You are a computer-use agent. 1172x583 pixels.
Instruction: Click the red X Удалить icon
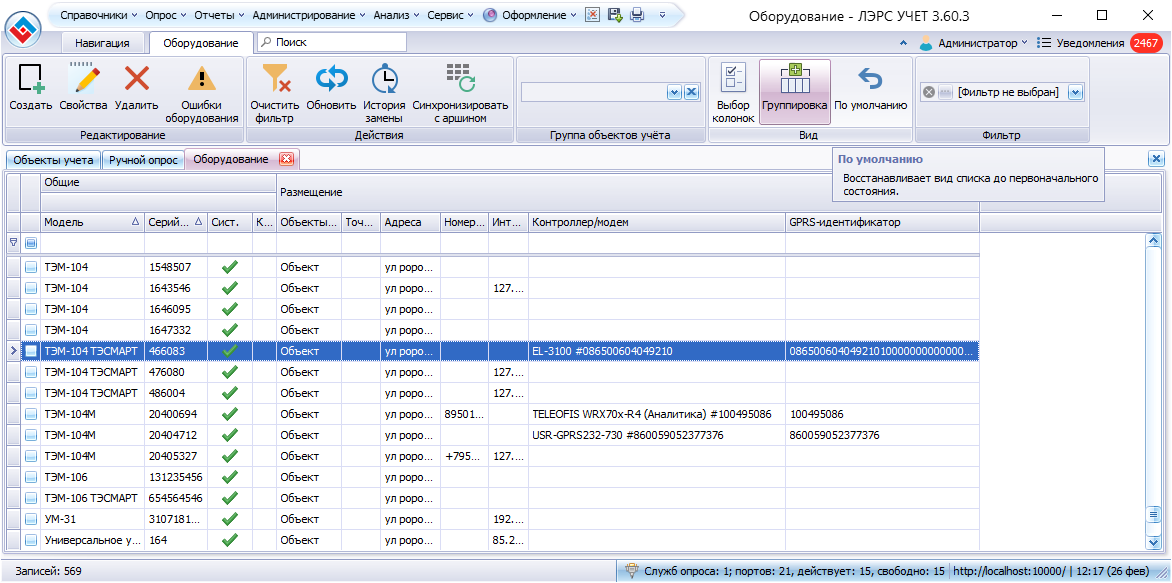(x=137, y=78)
